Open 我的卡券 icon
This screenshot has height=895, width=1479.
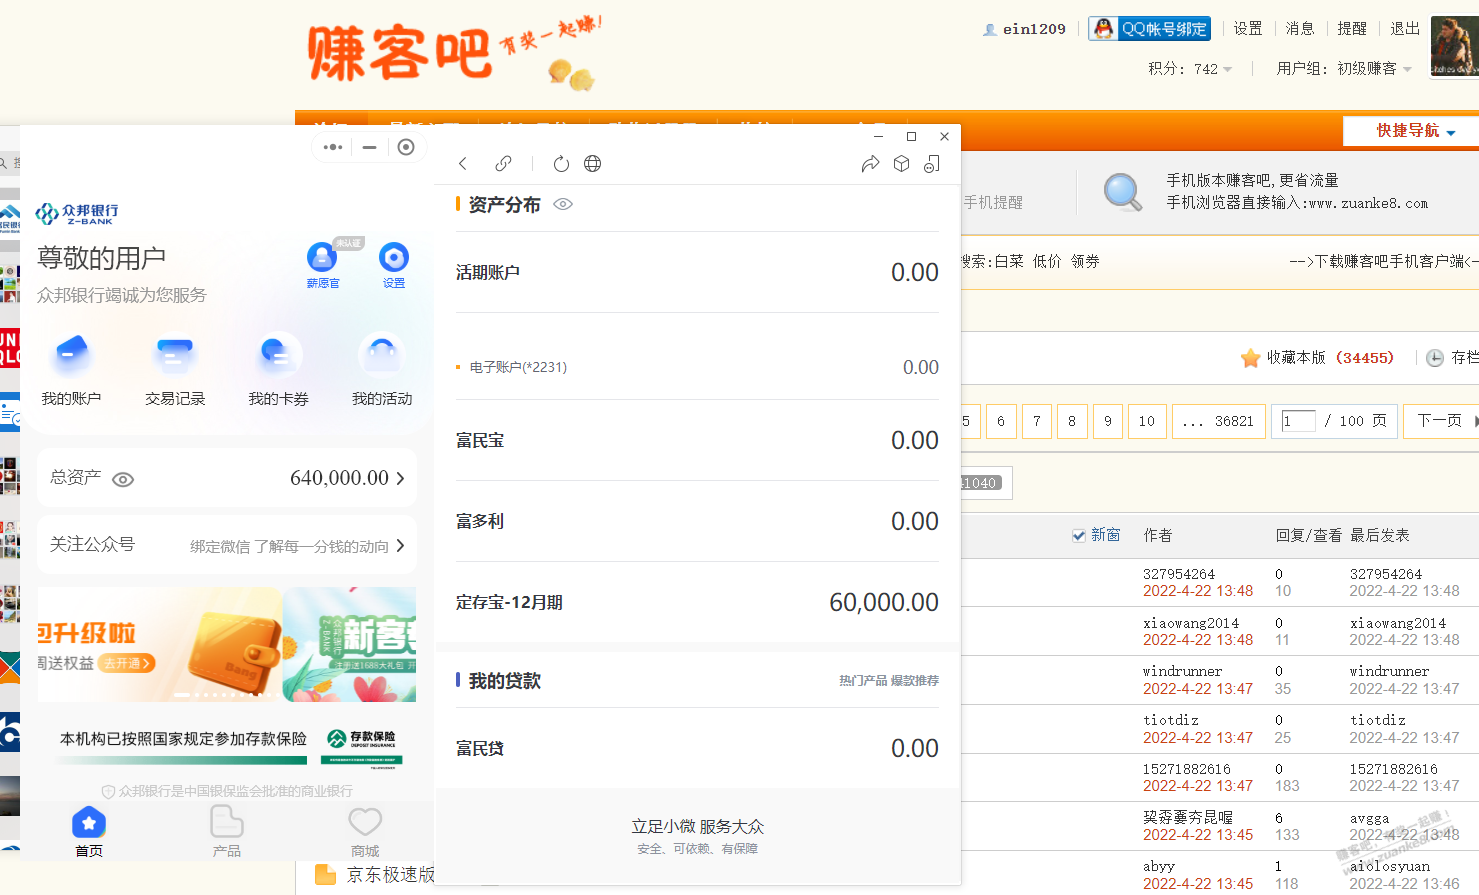tap(278, 354)
